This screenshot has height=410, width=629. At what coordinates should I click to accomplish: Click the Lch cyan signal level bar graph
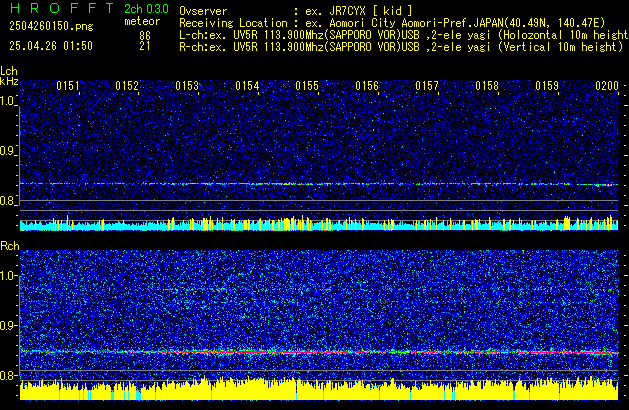click(x=319, y=223)
